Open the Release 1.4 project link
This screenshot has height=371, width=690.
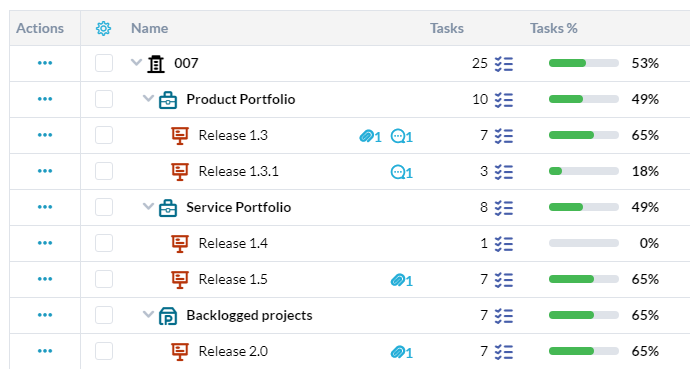click(233, 243)
